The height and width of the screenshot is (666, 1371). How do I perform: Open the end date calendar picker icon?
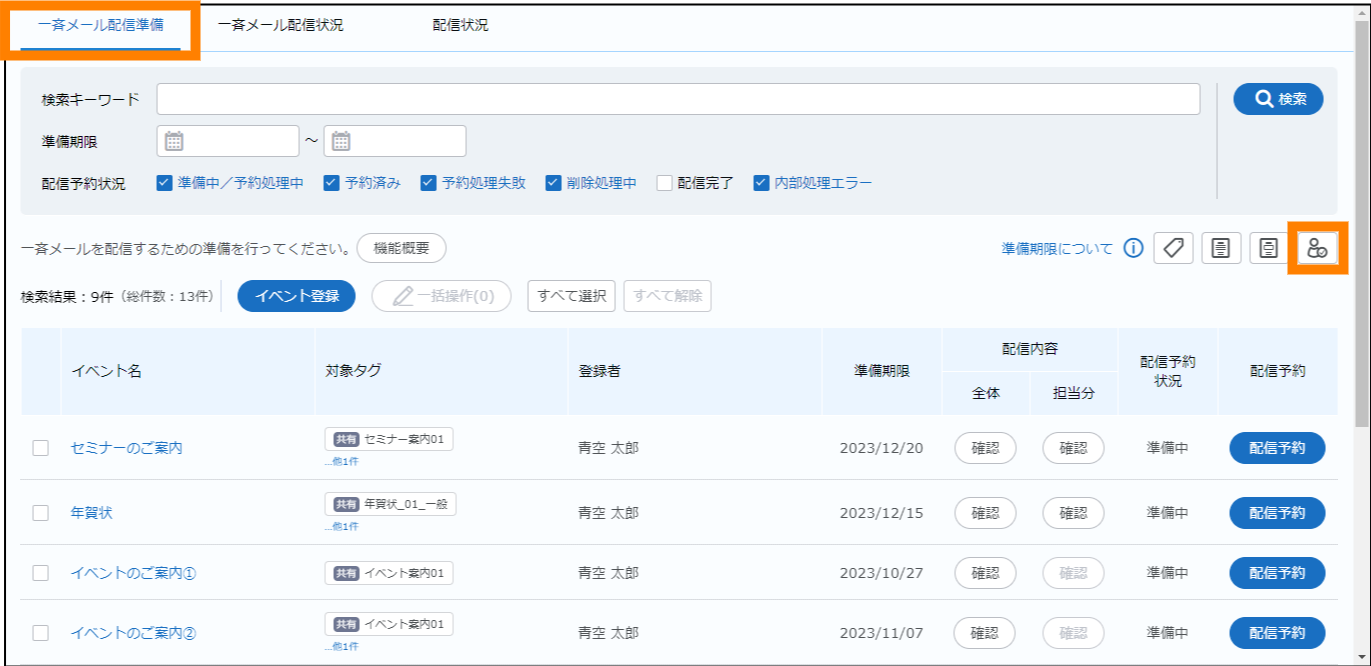[x=341, y=141]
